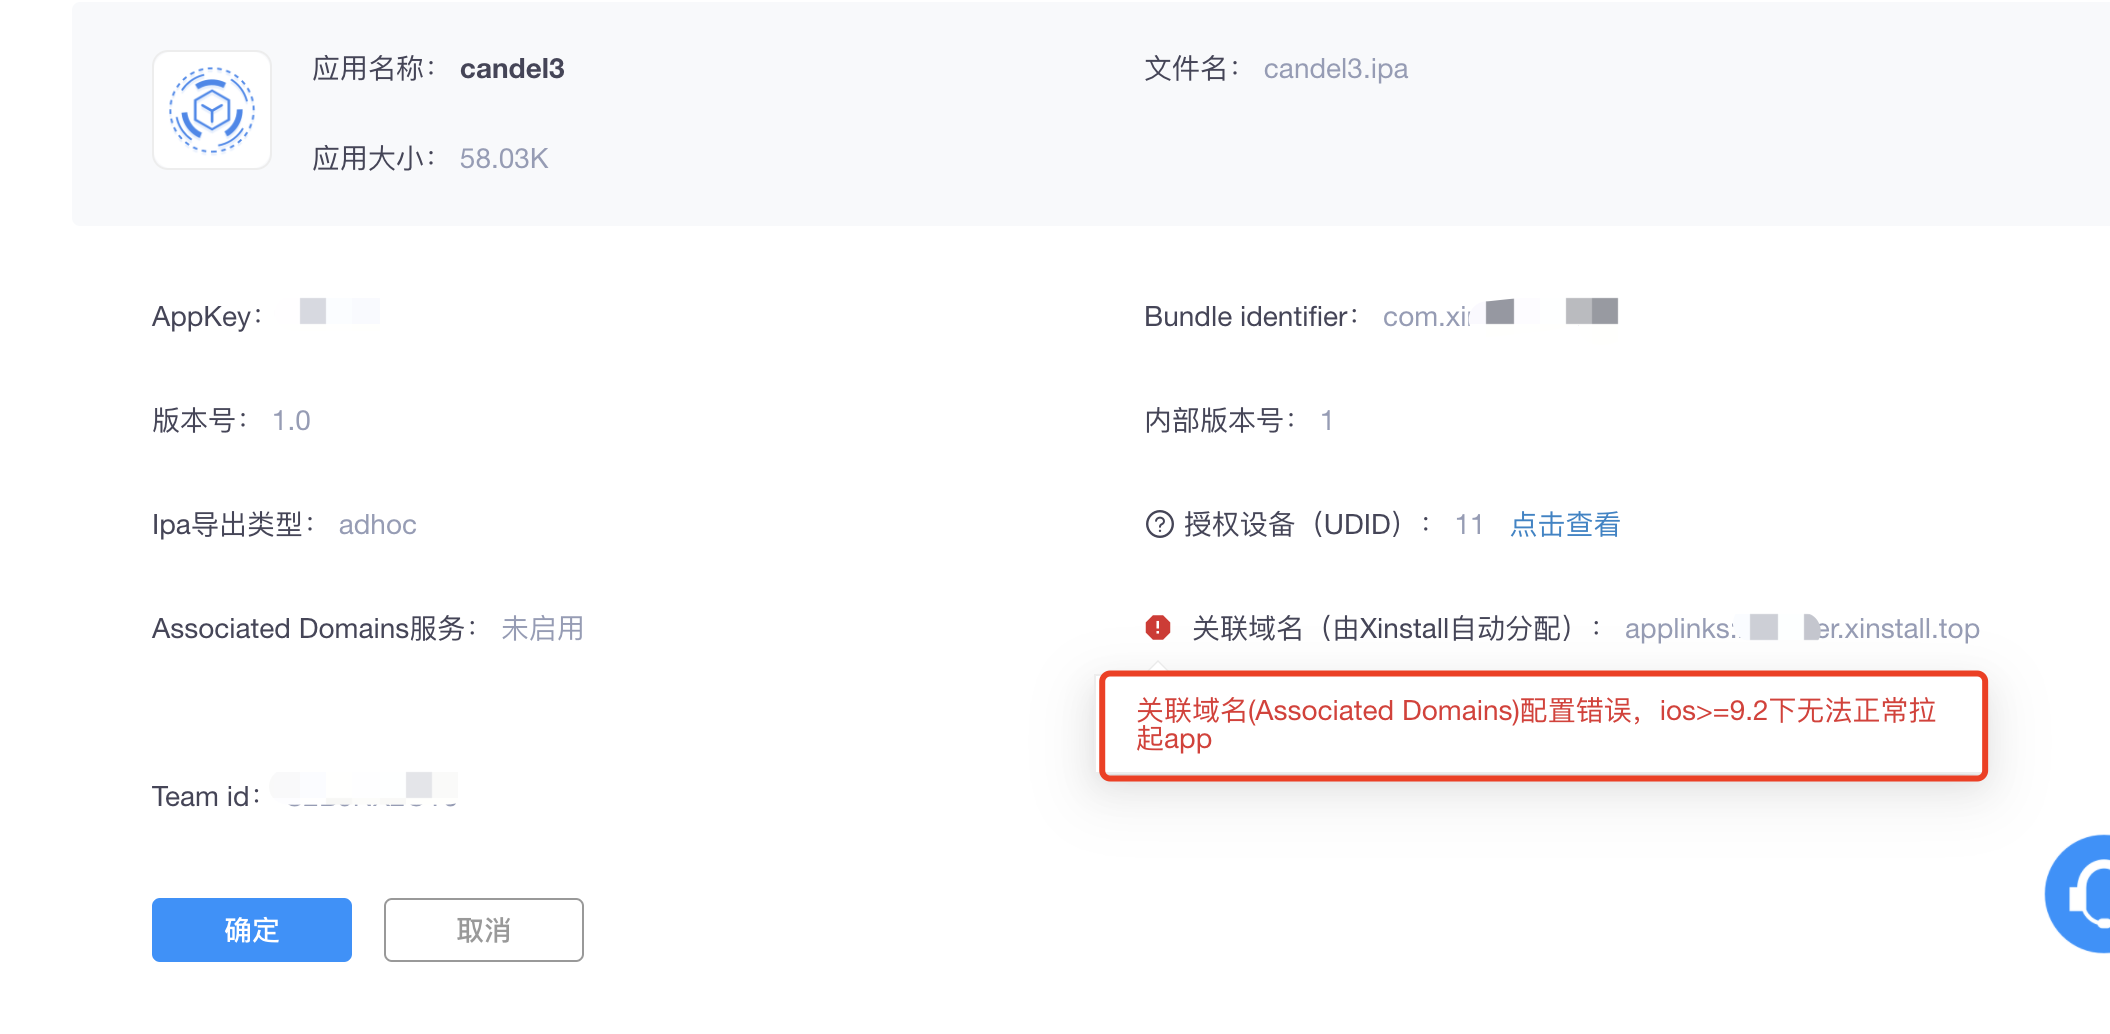Select the file name candel3.ipa

[x=1336, y=69]
